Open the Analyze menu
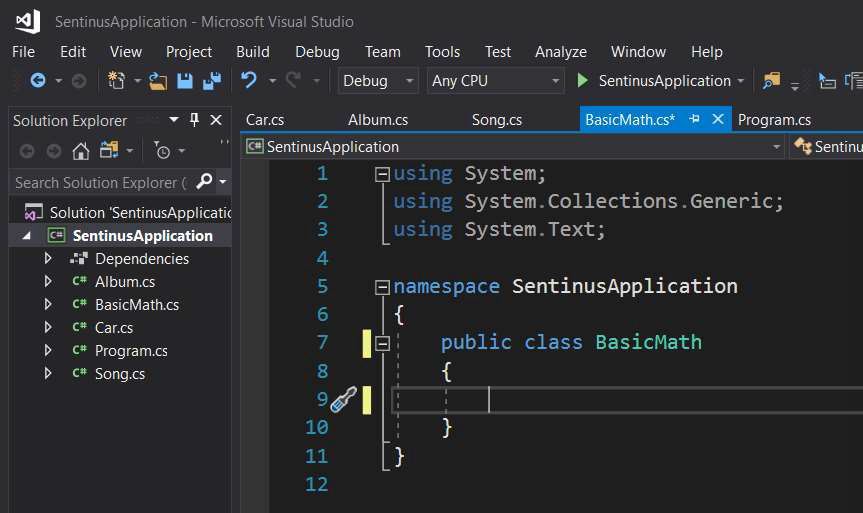The image size is (863, 513). pyautogui.click(x=560, y=52)
